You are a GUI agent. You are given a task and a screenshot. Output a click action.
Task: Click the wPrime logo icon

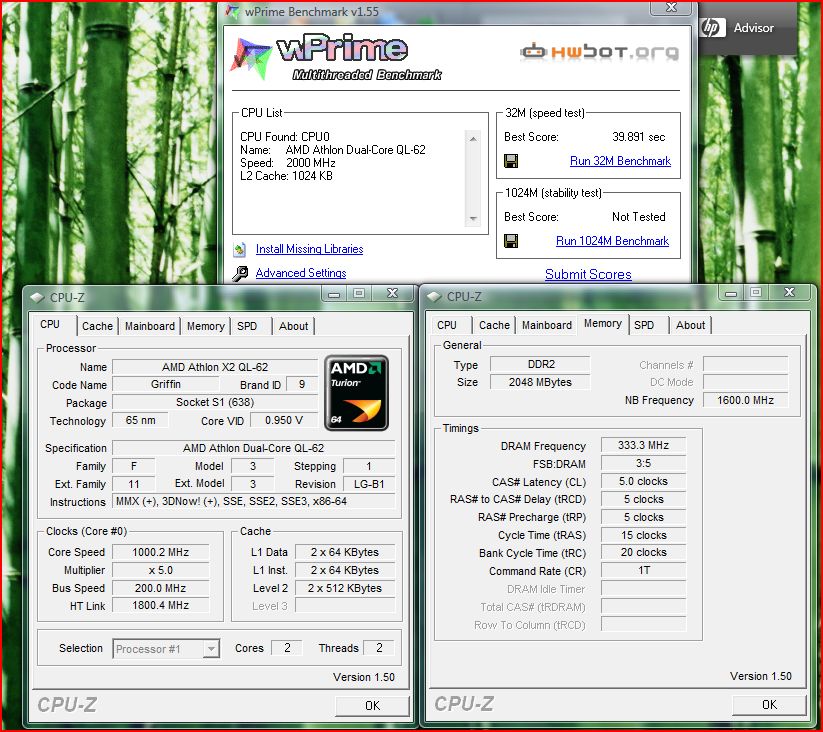click(x=250, y=58)
